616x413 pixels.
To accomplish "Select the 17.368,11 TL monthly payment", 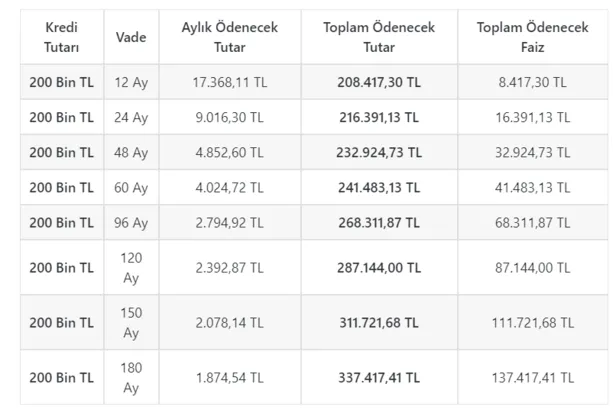I will (x=230, y=82).
